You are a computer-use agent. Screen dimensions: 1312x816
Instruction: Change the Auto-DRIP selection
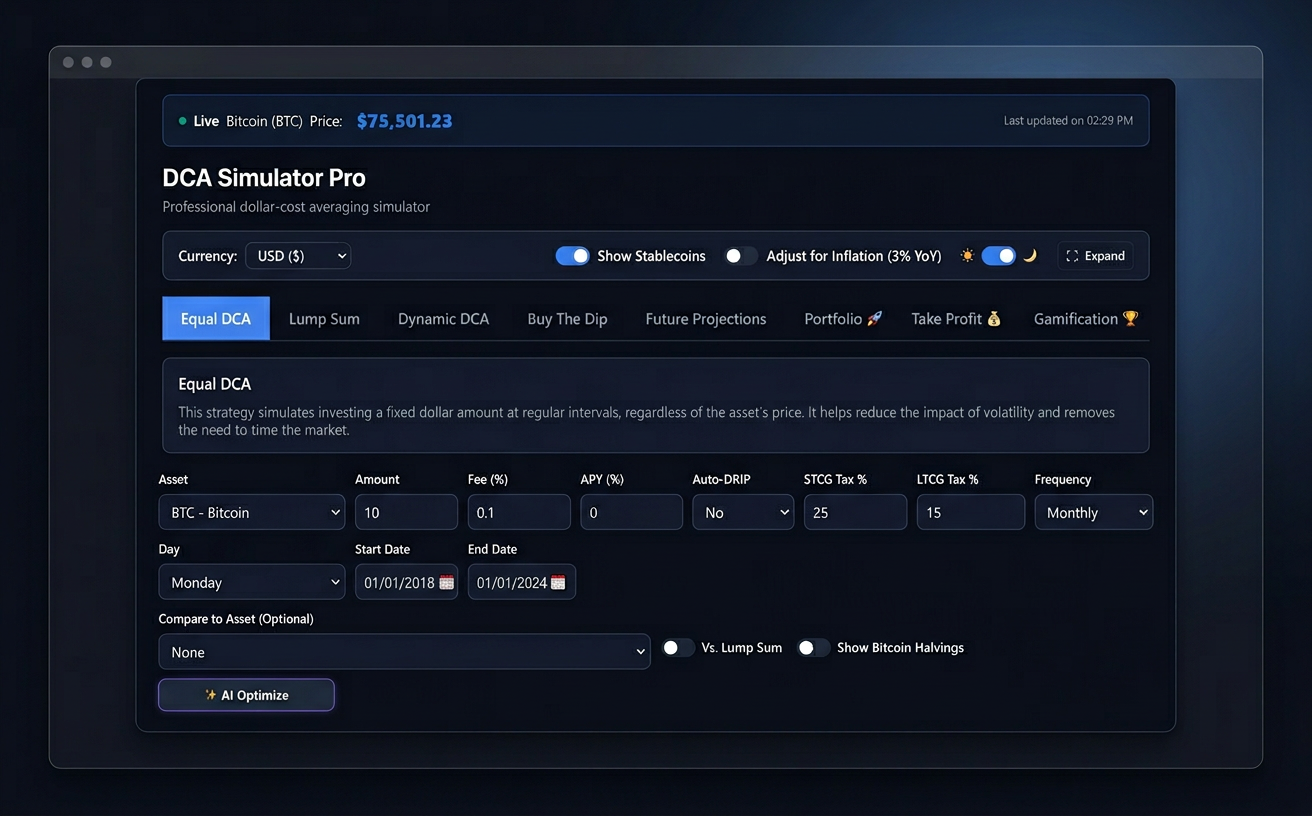(743, 511)
